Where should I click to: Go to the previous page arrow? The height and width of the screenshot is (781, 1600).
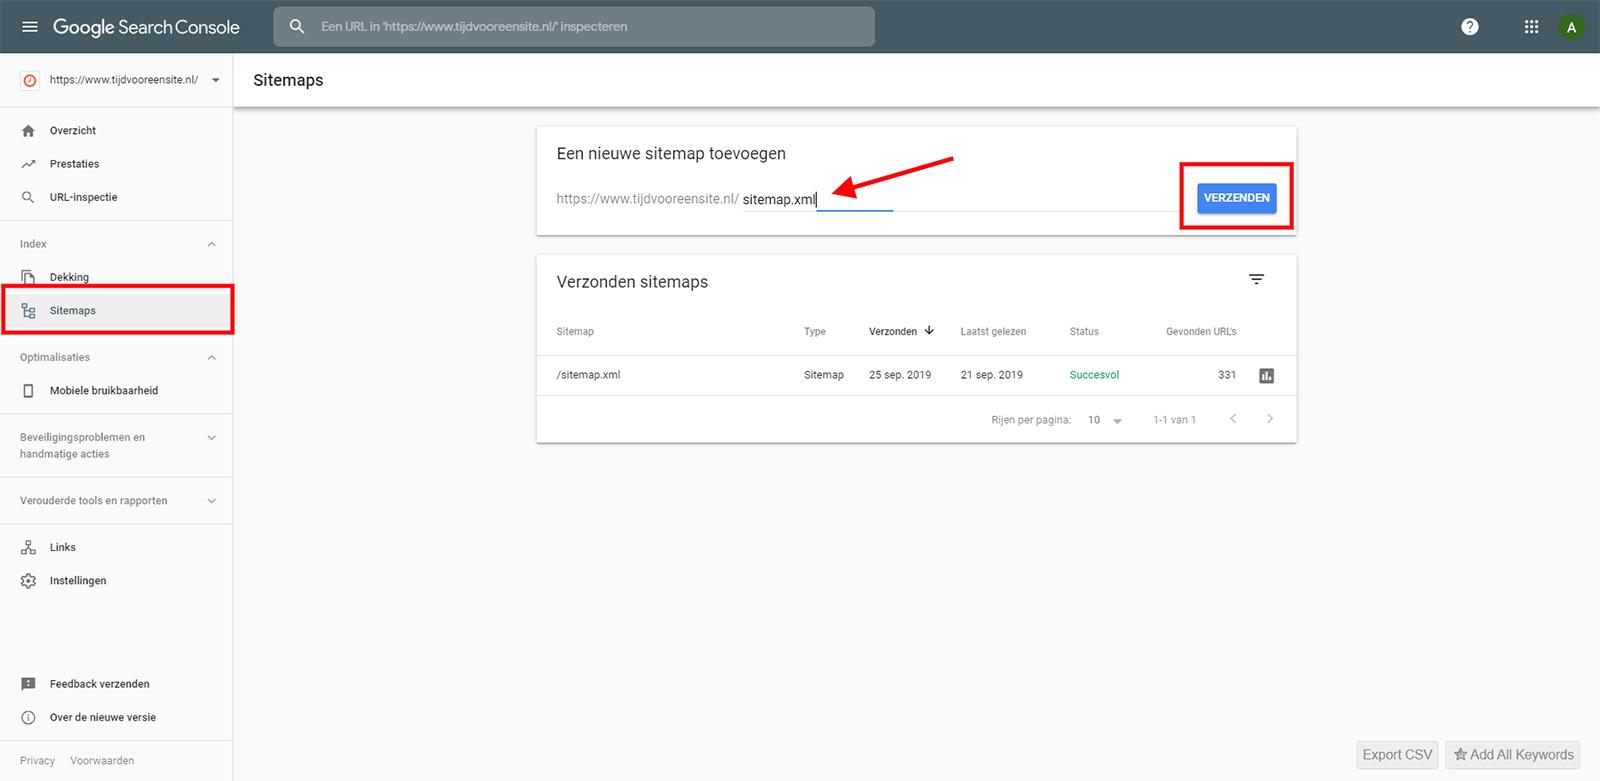click(x=1233, y=419)
